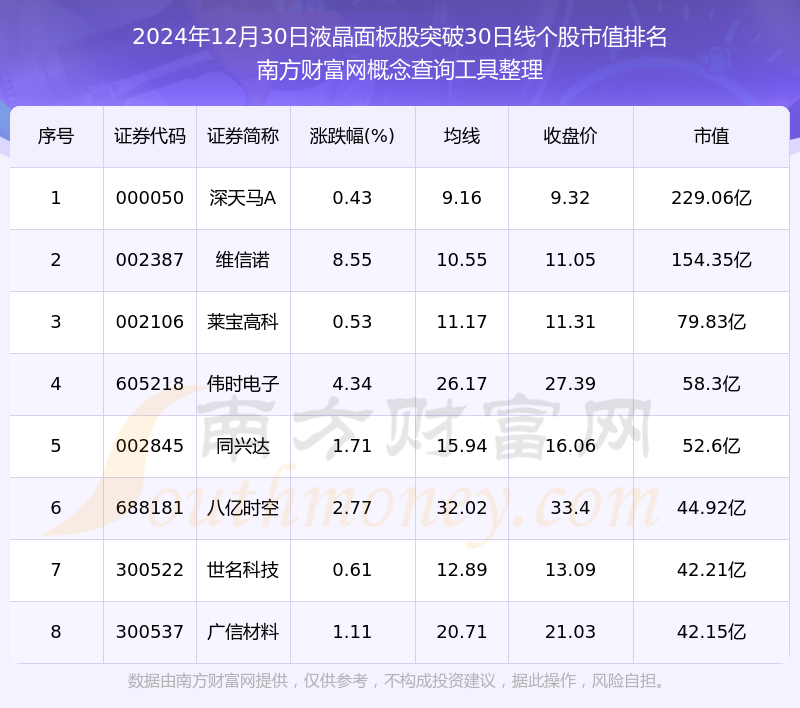Click market value 52.6亿
The height and width of the screenshot is (708, 800).
(711, 446)
